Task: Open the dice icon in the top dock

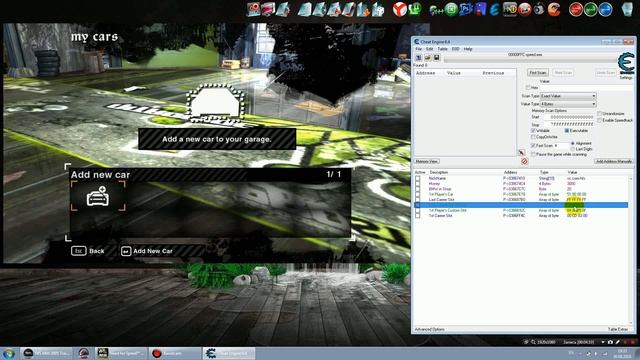Action: pos(378,10)
